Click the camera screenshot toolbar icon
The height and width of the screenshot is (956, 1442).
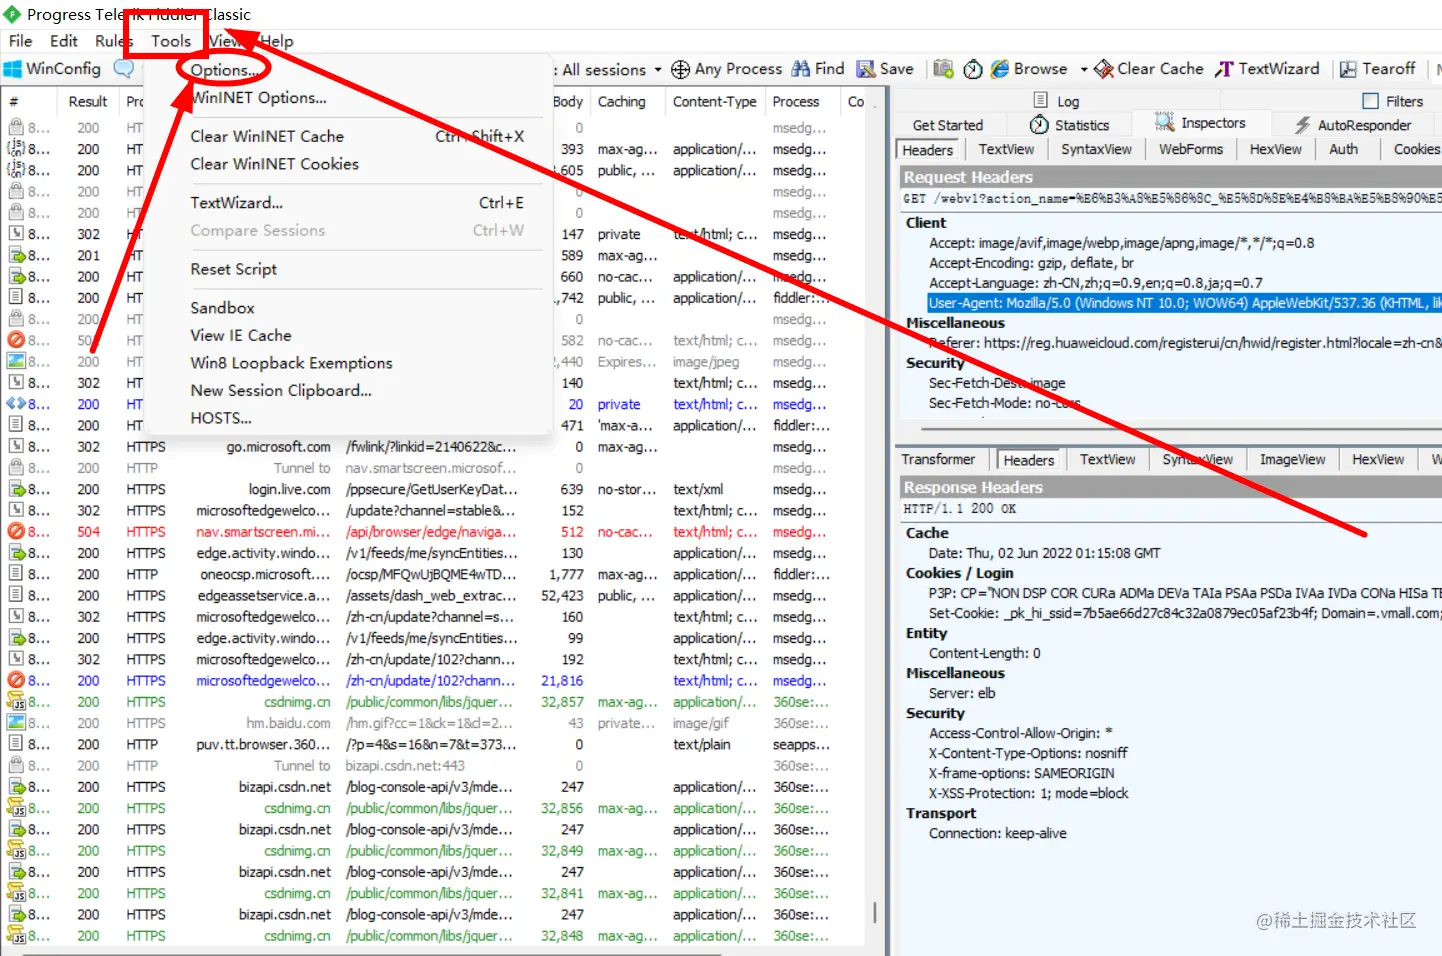(943, 69)
